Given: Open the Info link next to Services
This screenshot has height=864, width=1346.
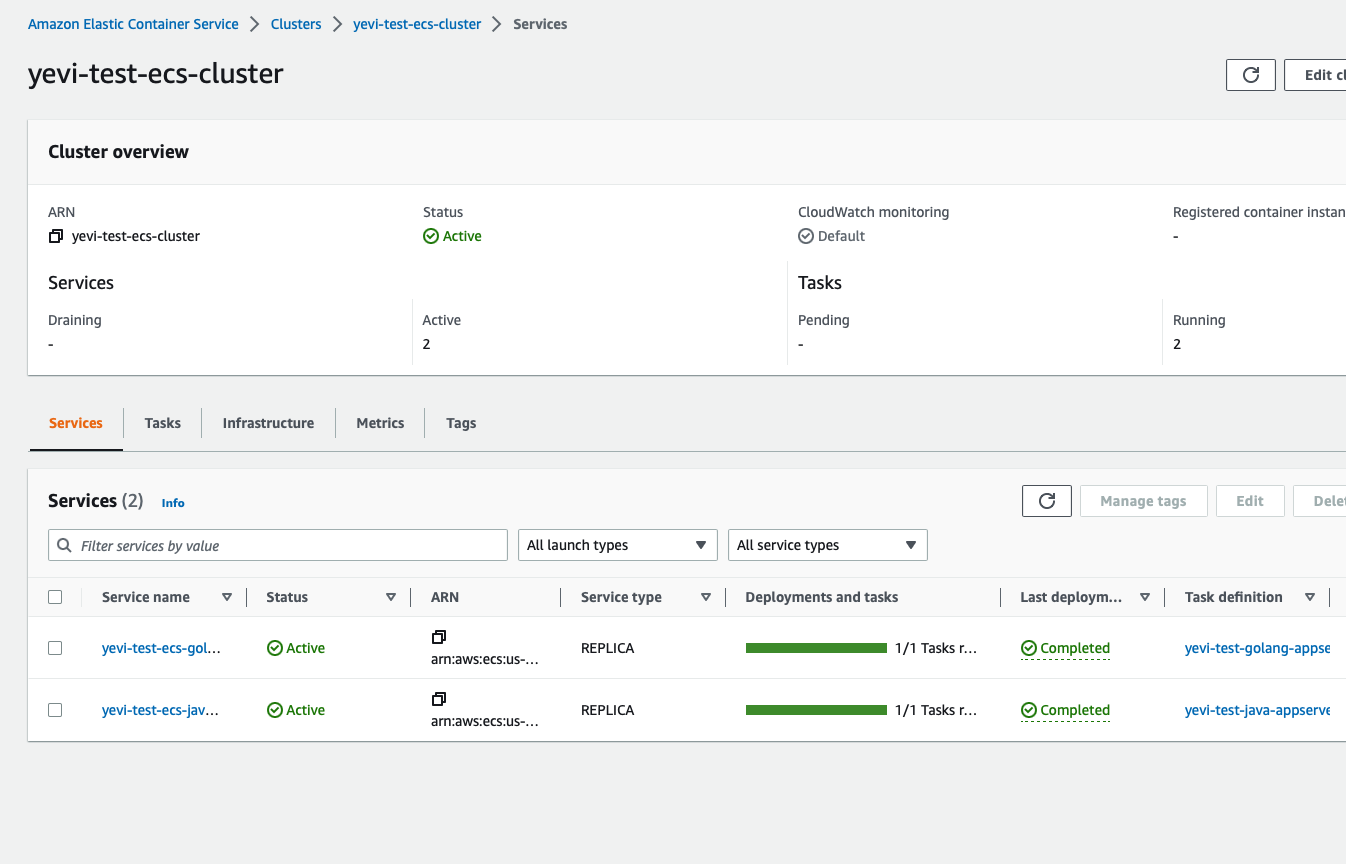Looking at the screenshot, I should click(x=173, y=503).
